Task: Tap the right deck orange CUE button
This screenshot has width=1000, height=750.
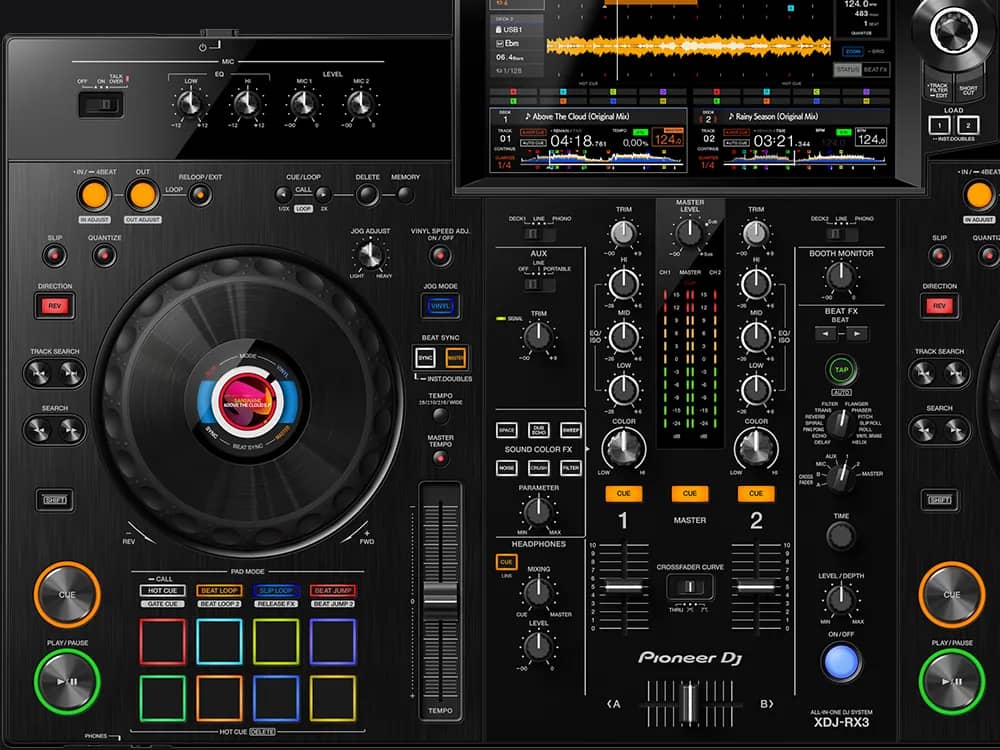Action: pos(952,594)
